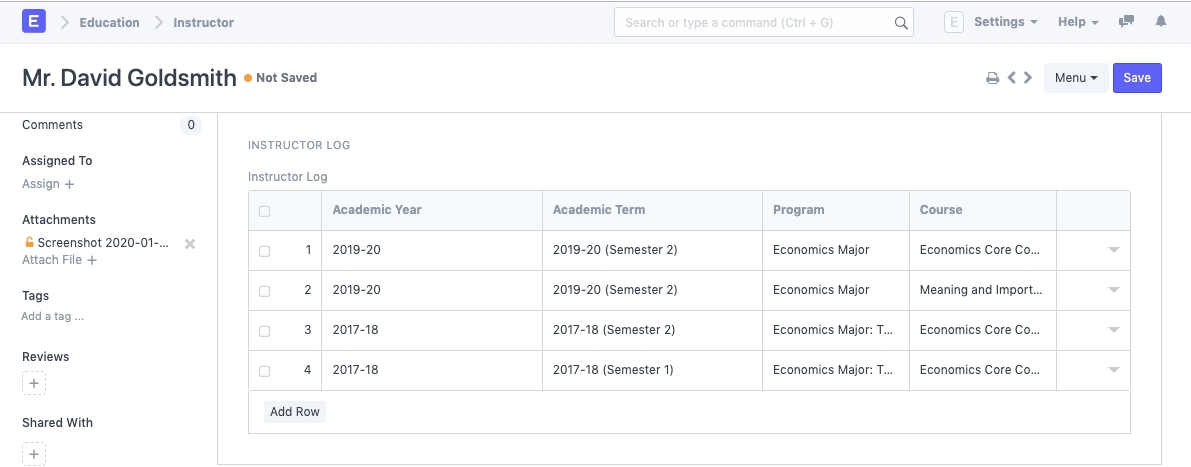Click the Save button
1191x467 pixels.
1137,78
